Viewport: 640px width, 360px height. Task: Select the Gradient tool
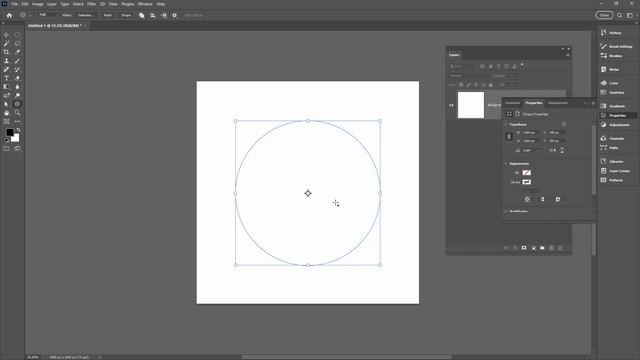pos(6,87)
